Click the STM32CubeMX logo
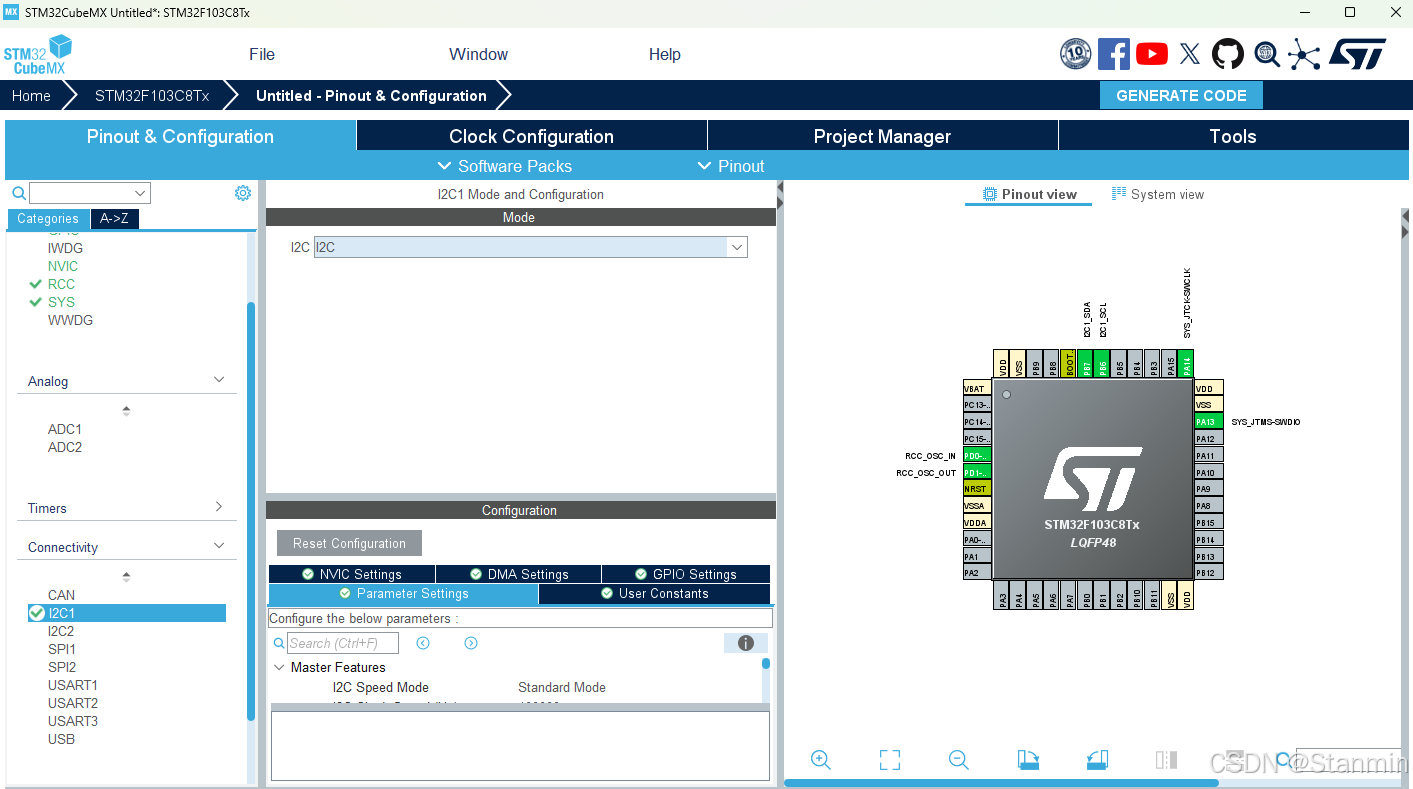 [38, 55]
